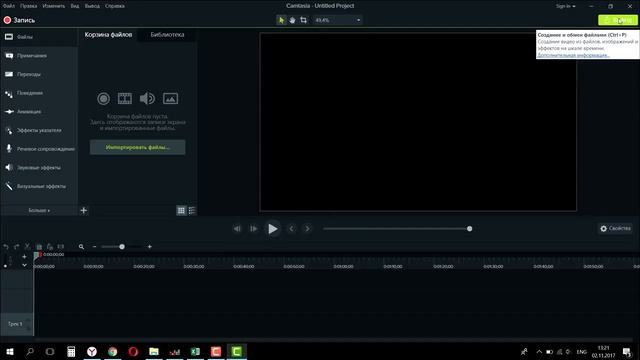The image size is (640, 360).
Task: Copy selection on the timeline toolbar
Action: (x=39, y=247)
